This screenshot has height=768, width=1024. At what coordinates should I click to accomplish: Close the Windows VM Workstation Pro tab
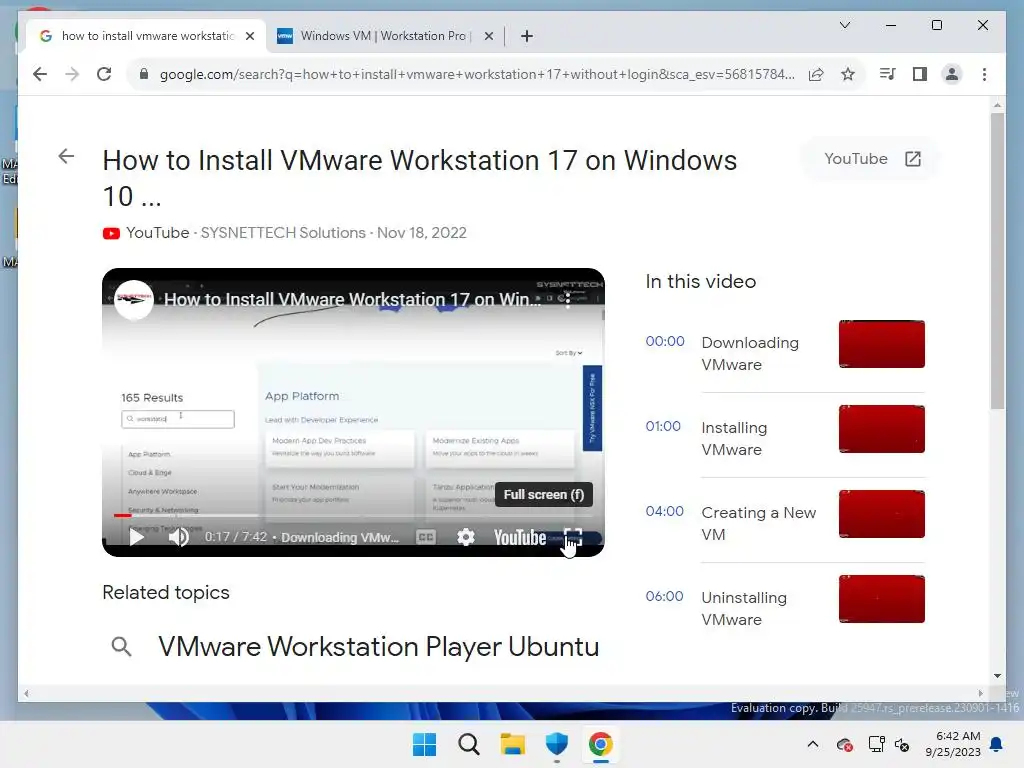pyautogui.click(x=488, y=36)
